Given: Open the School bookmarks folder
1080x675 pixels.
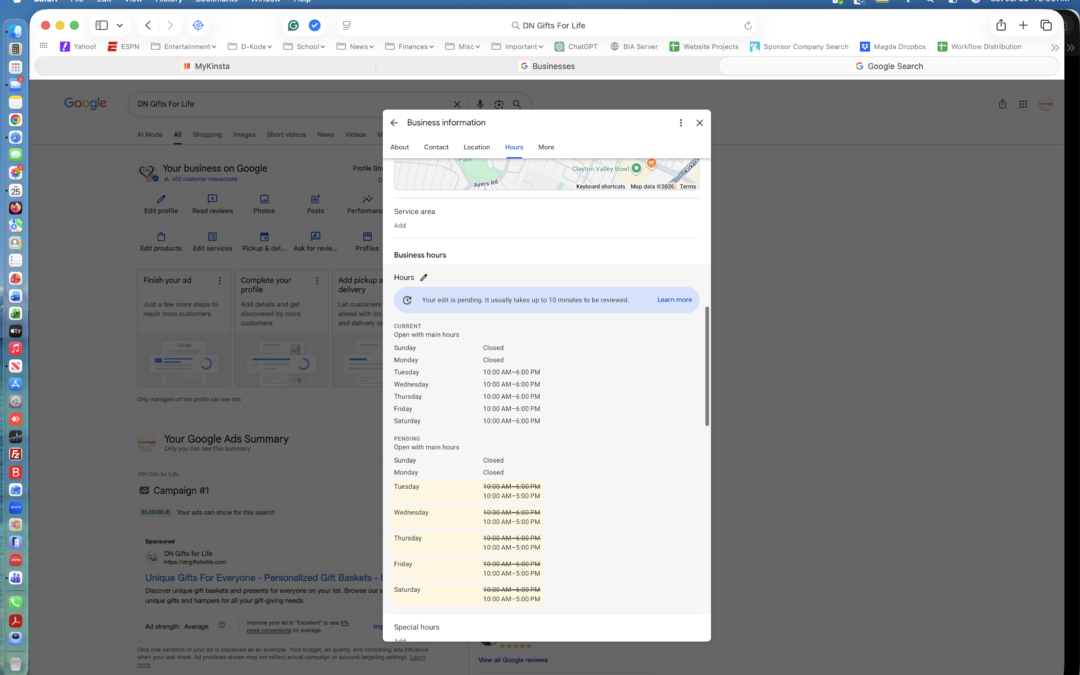Looking at the screenshot, I should [x=304, y=47].
